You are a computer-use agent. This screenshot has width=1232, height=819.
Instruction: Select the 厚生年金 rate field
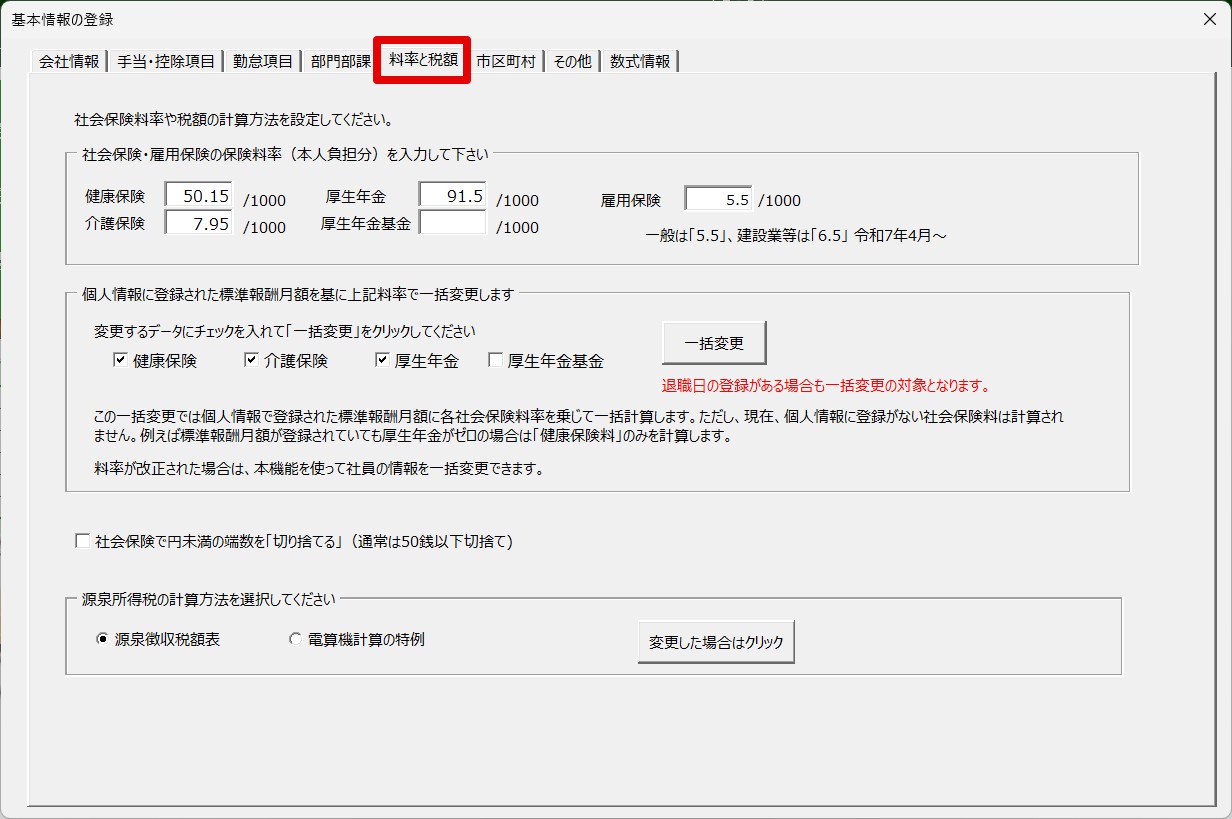(x=452, y=197)
